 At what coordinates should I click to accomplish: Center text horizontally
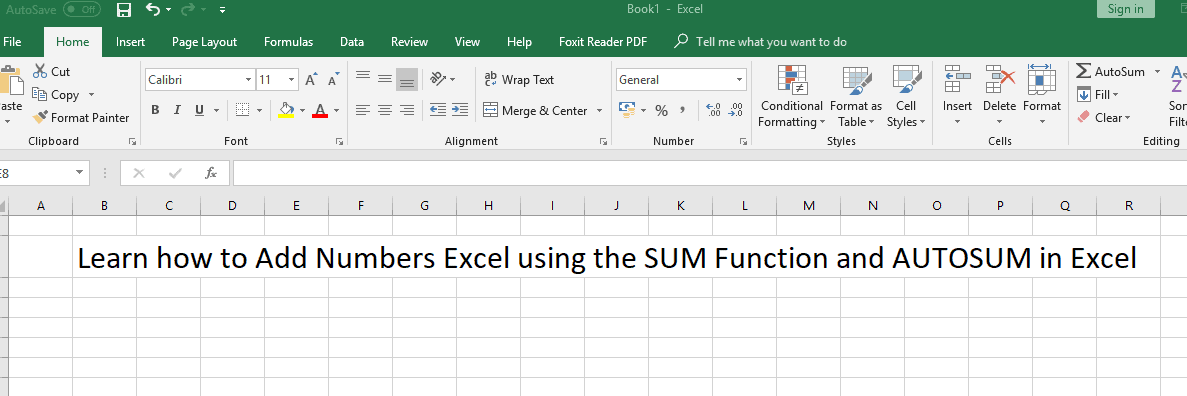coord(385,111)
